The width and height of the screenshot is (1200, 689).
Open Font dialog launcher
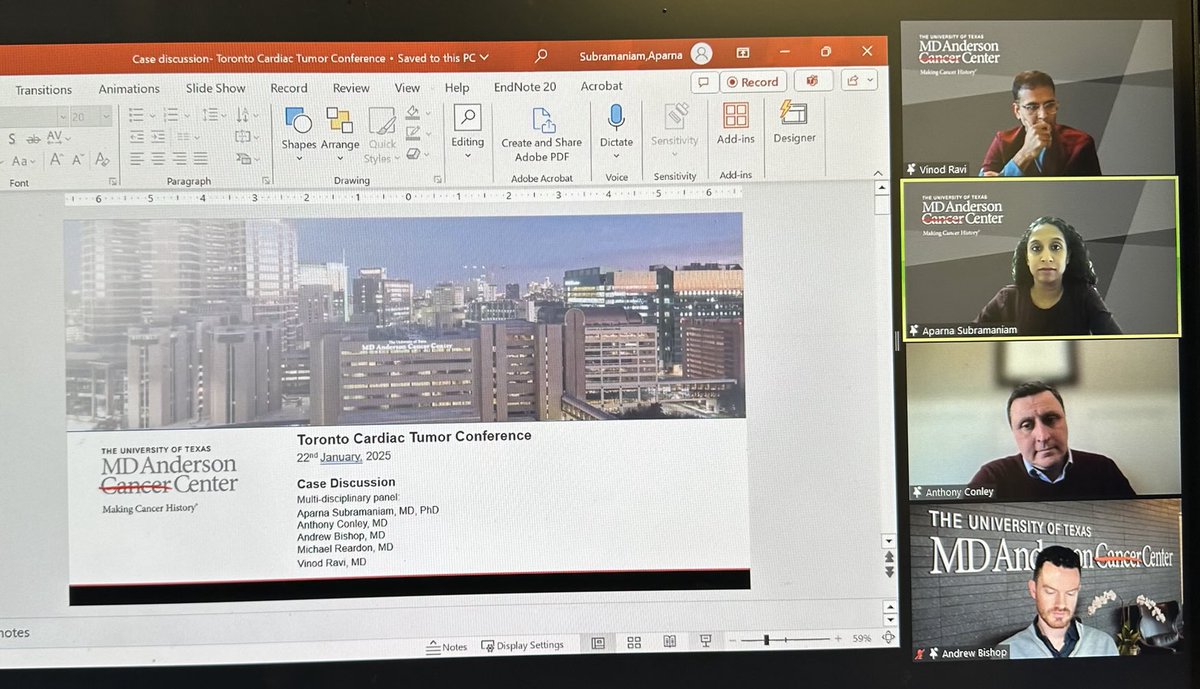(x=112, y=181)
